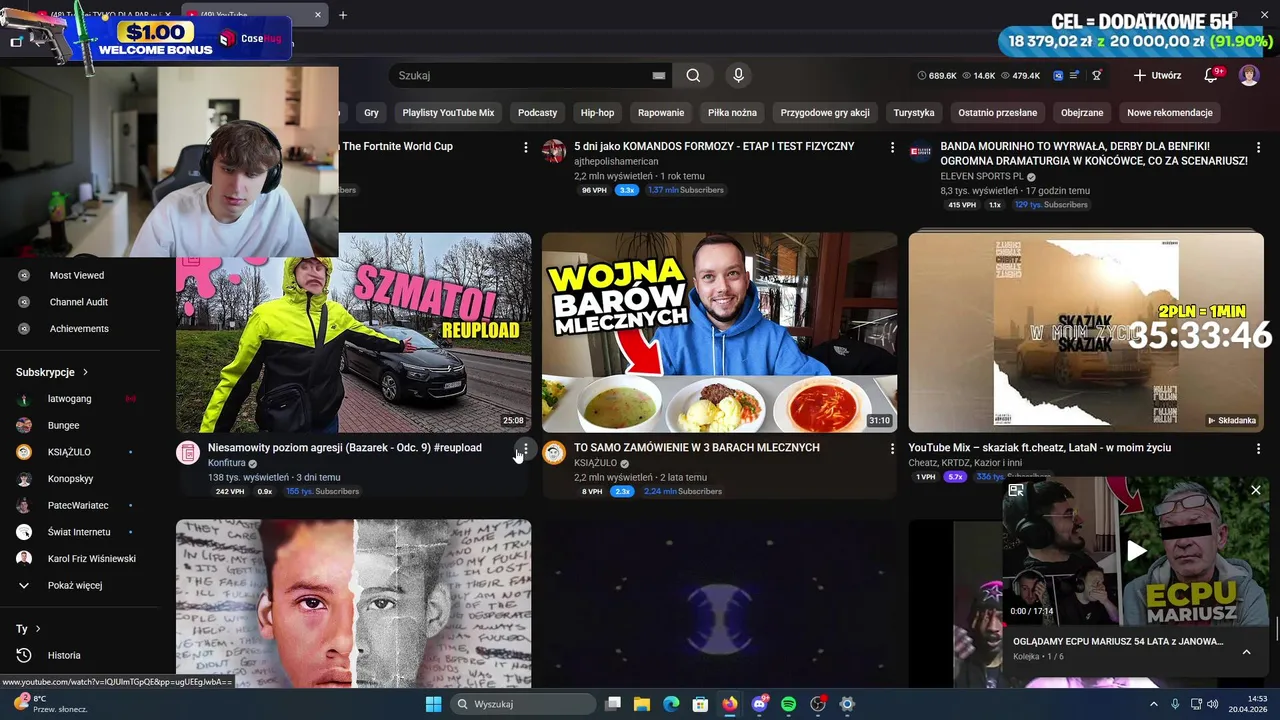Open Spotify from taskbar
The image size is (1280, 720).
(x=788, y=704)
